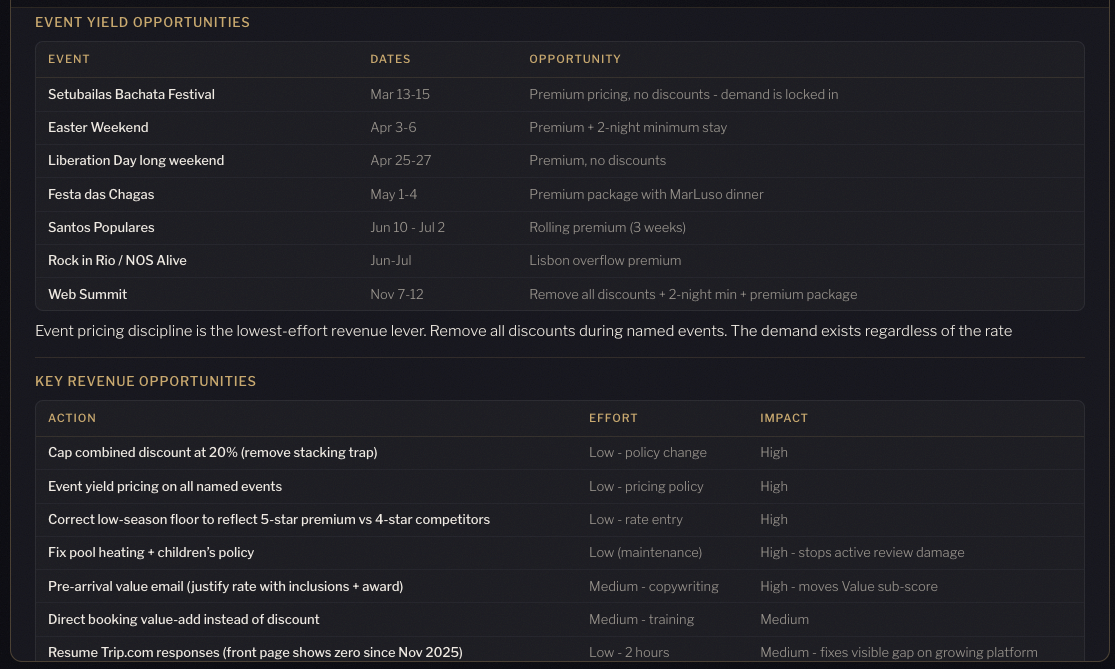The width and height of the screenshot is (1115, 669).
Task: Click the DATES column header
Action: click(390, 59)
